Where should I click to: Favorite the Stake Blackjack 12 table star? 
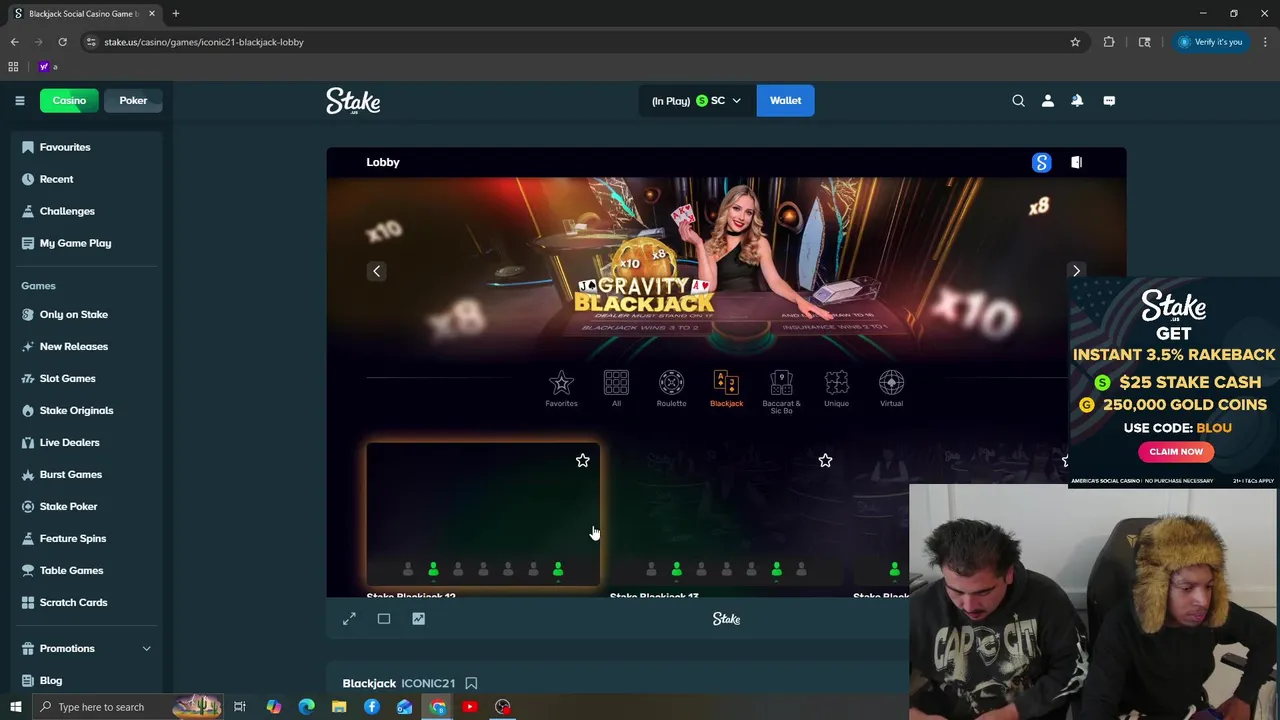(583, 461)
